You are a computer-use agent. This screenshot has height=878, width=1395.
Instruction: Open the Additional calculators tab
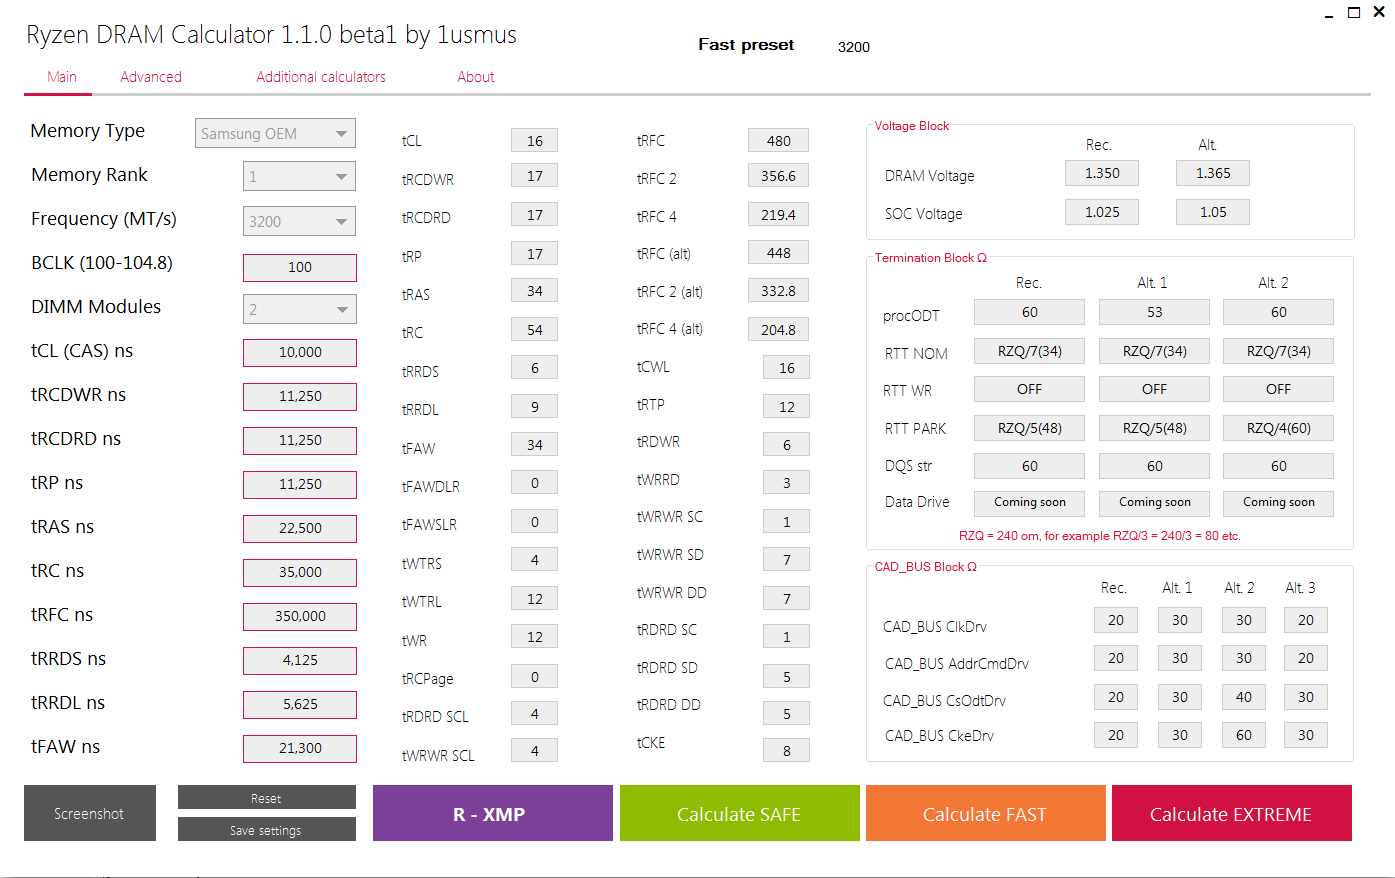tap(321, 77)
